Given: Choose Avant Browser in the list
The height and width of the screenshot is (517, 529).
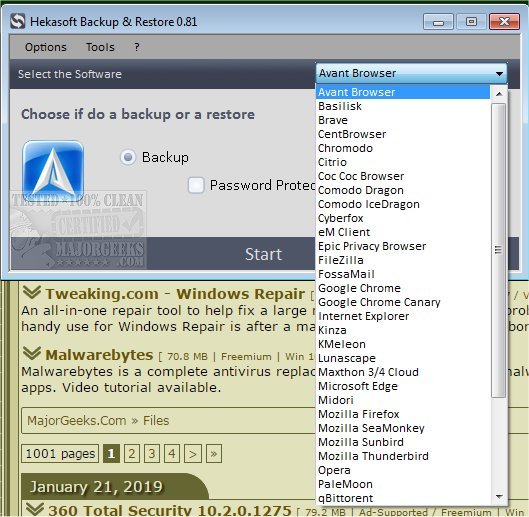Looking at the screenshot, I should [x=403, y=92].
